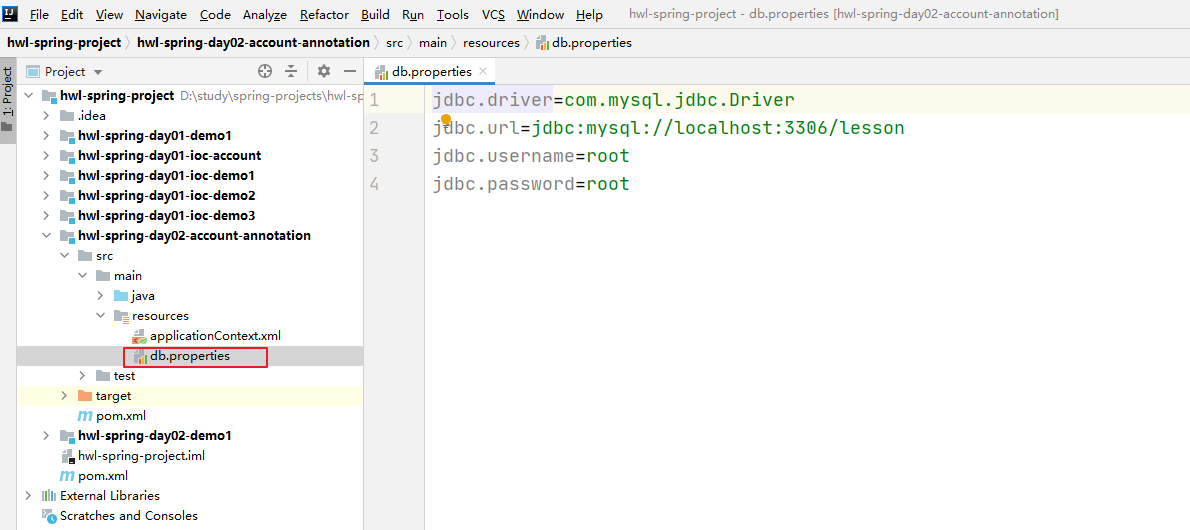The image size is (1190, 530).
Task: Open Project panel settings gear
Action: (324, 71)
